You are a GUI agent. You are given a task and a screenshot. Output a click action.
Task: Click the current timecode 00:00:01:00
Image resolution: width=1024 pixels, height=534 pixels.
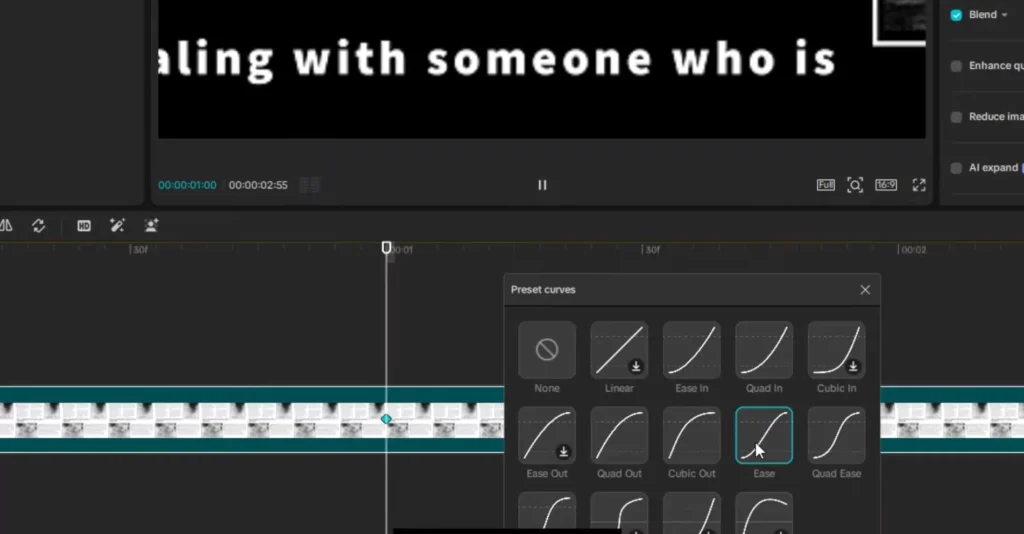187,185
